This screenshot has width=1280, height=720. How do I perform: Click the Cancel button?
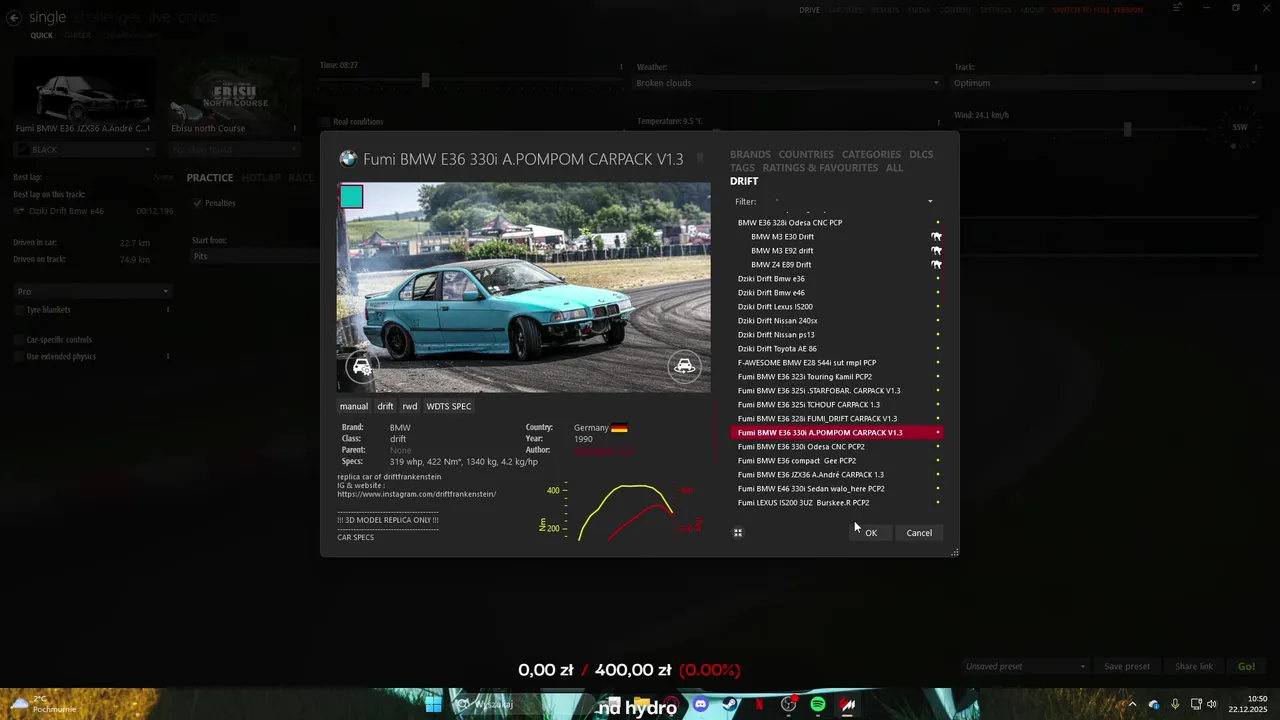point(919,533)
